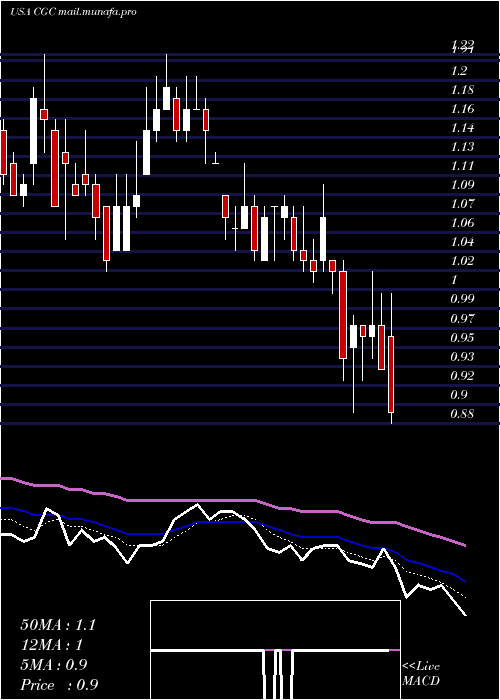Select the 1.04 price axis label
The width and height of the screenshot is (500, 700).
462,242
